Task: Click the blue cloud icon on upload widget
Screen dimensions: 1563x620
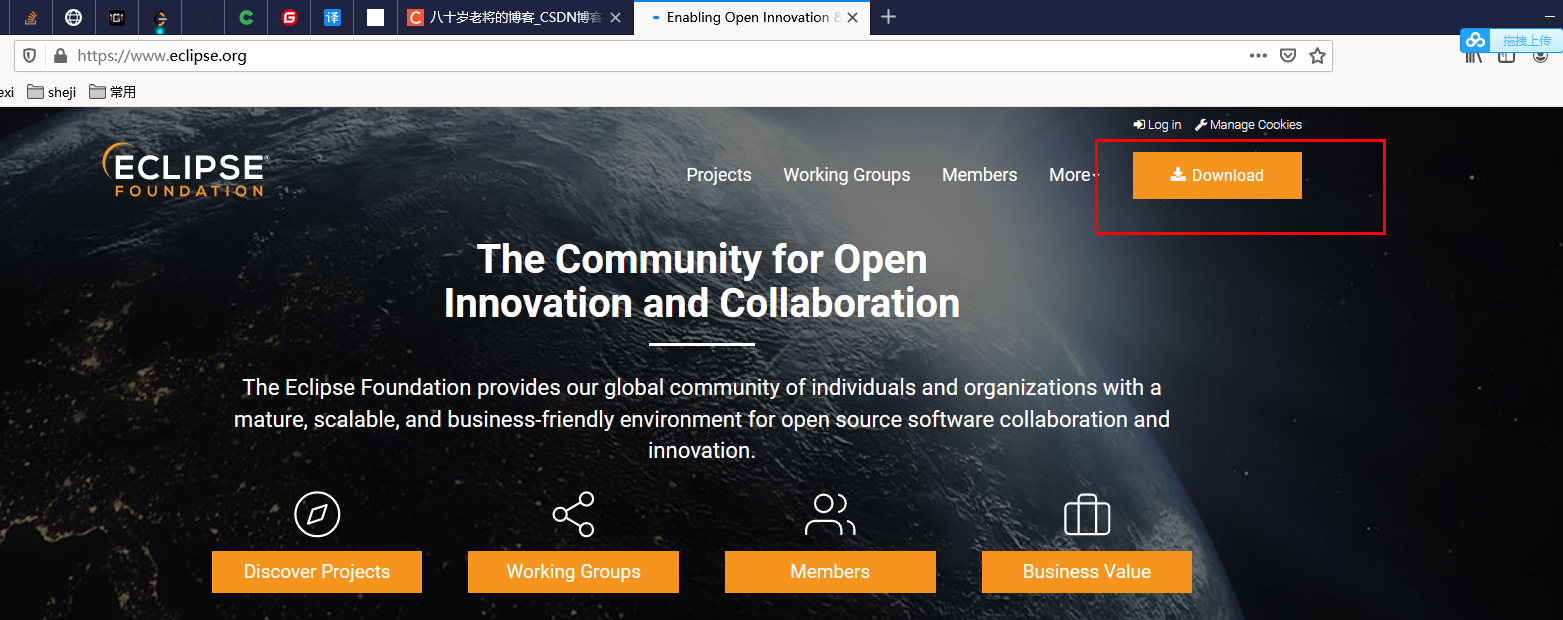Action: [x=1476, y=40]
